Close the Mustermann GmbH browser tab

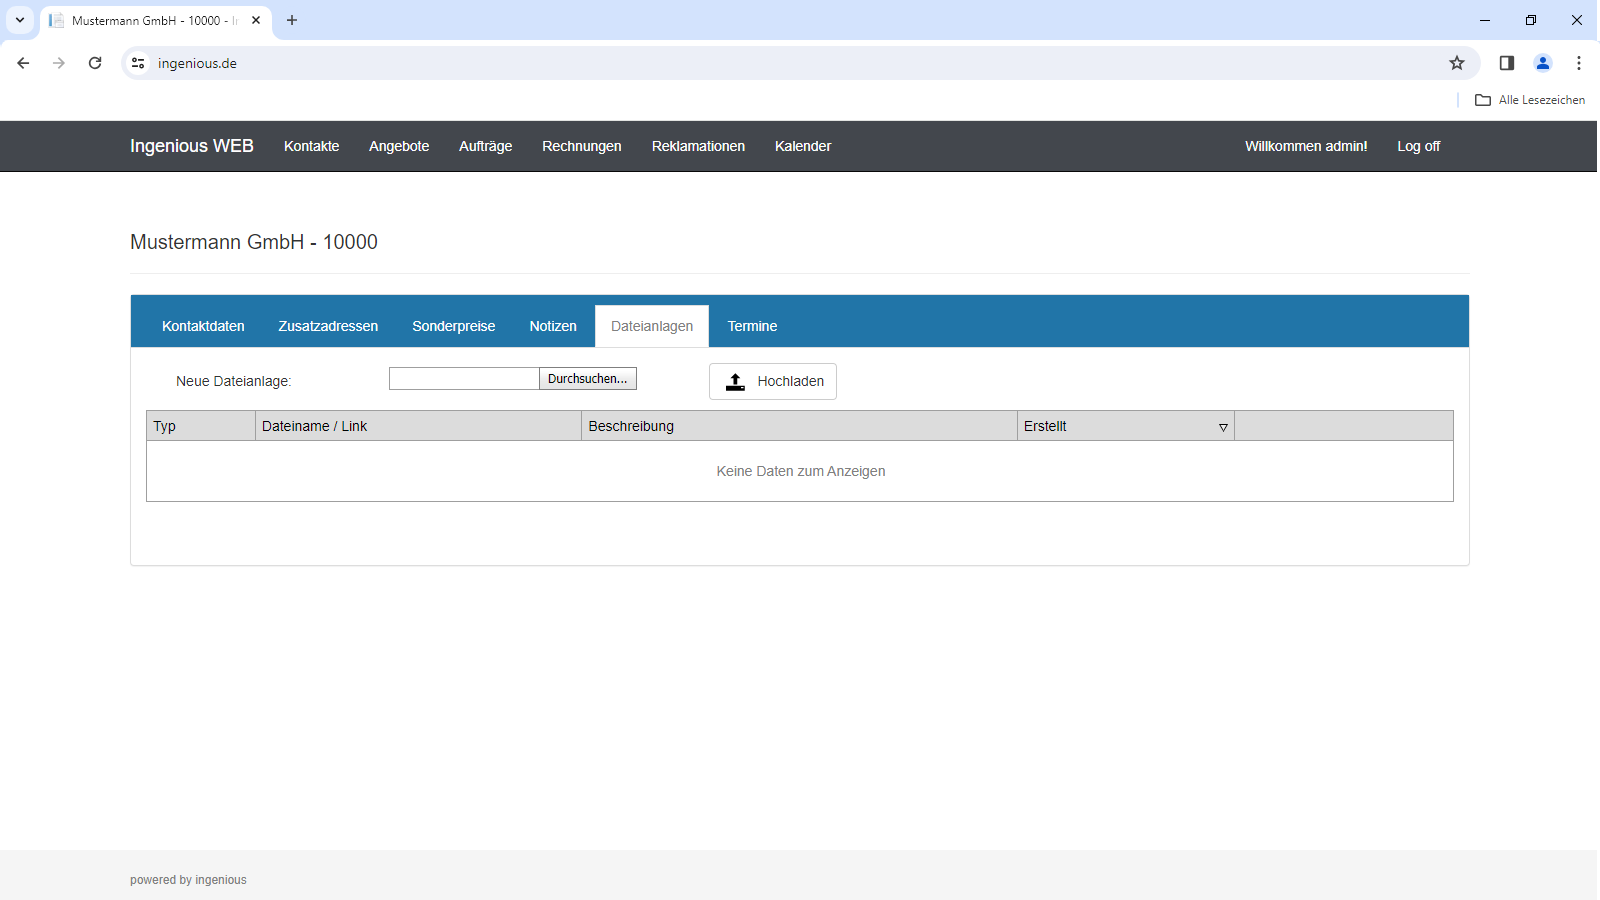coord(256,20)
